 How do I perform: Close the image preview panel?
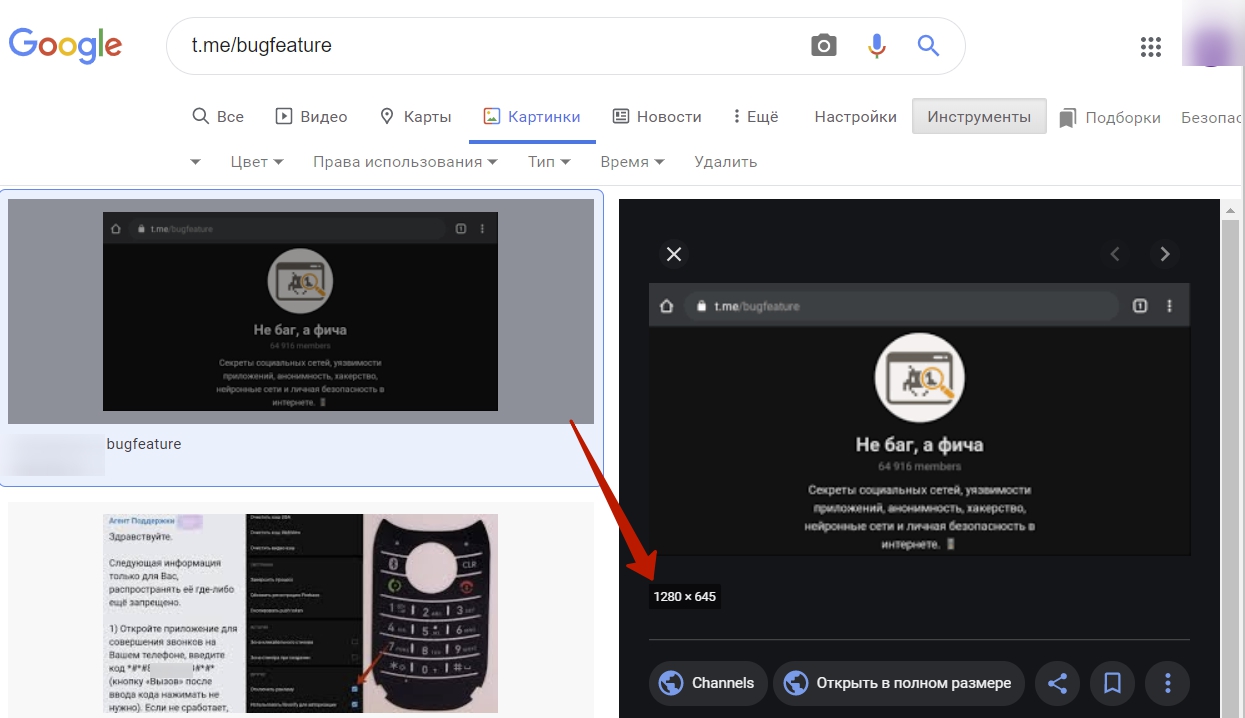coord(674,254)
